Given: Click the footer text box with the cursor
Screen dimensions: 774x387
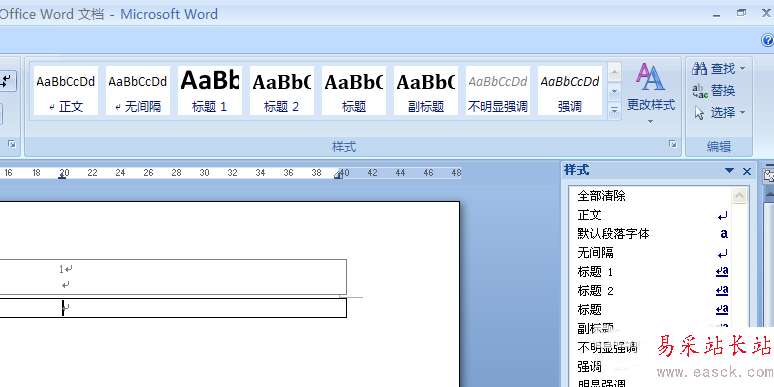Looking at the screenshot, I should coord(173,308).
